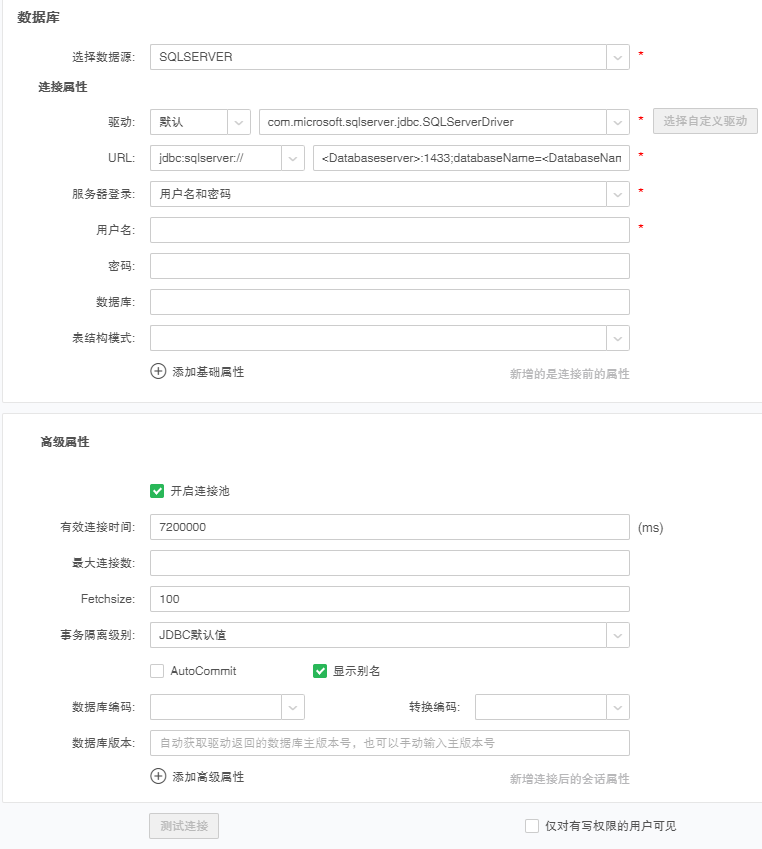
Task: Uncheck the 显示别名 checkbox
Action: [x=320, y=671]
